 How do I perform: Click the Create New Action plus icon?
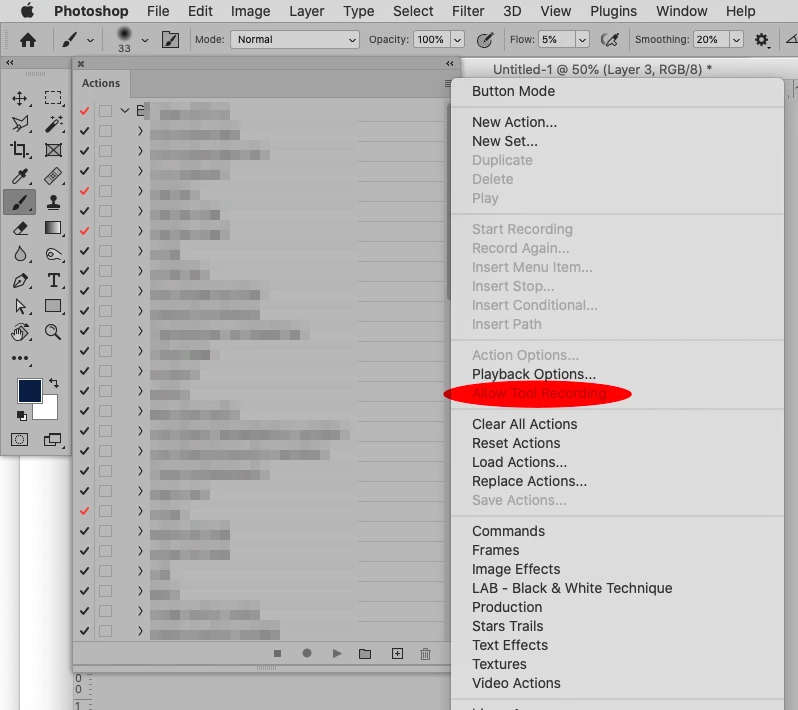click(397, 654)
